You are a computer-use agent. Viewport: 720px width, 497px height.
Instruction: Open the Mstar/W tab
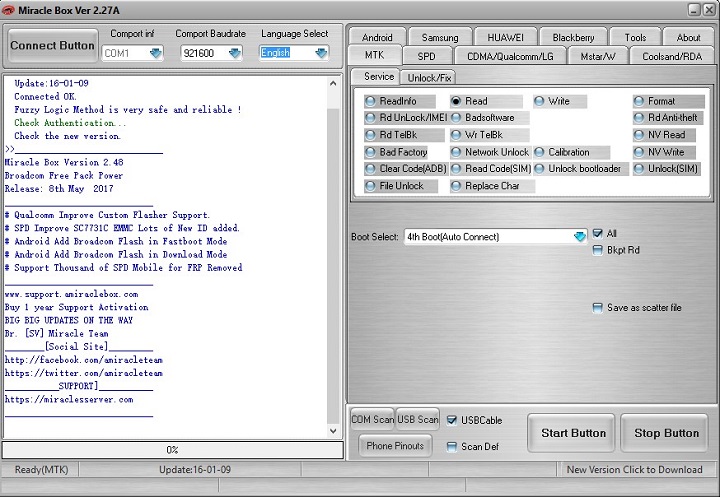(x=597, y=56)
